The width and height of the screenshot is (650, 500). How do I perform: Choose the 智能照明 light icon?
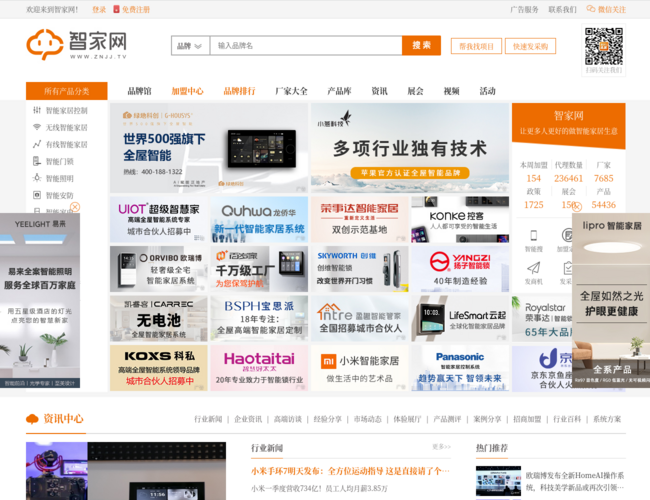click(x=37, y=178)
